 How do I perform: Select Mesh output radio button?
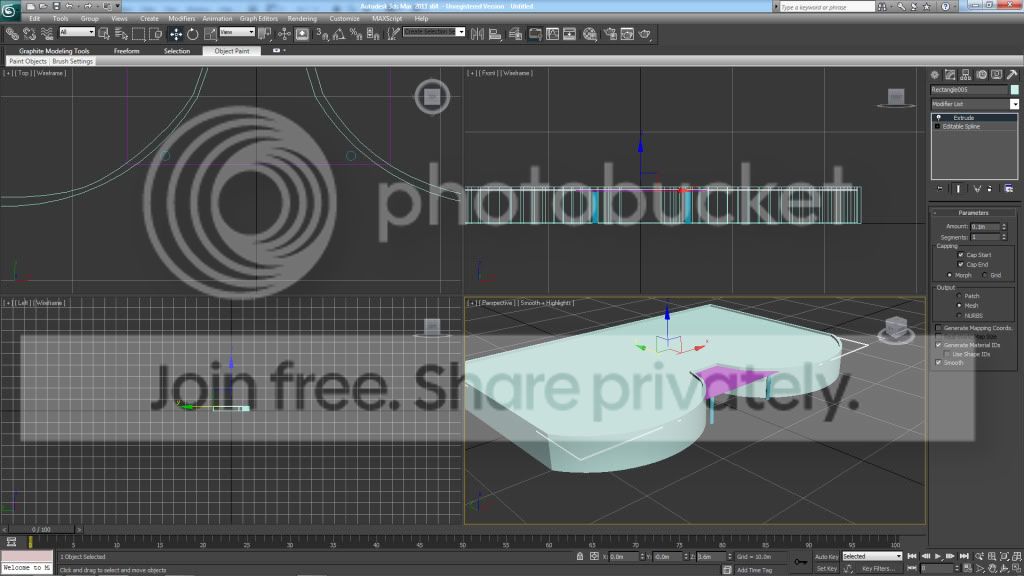click(x=959, y=306)
